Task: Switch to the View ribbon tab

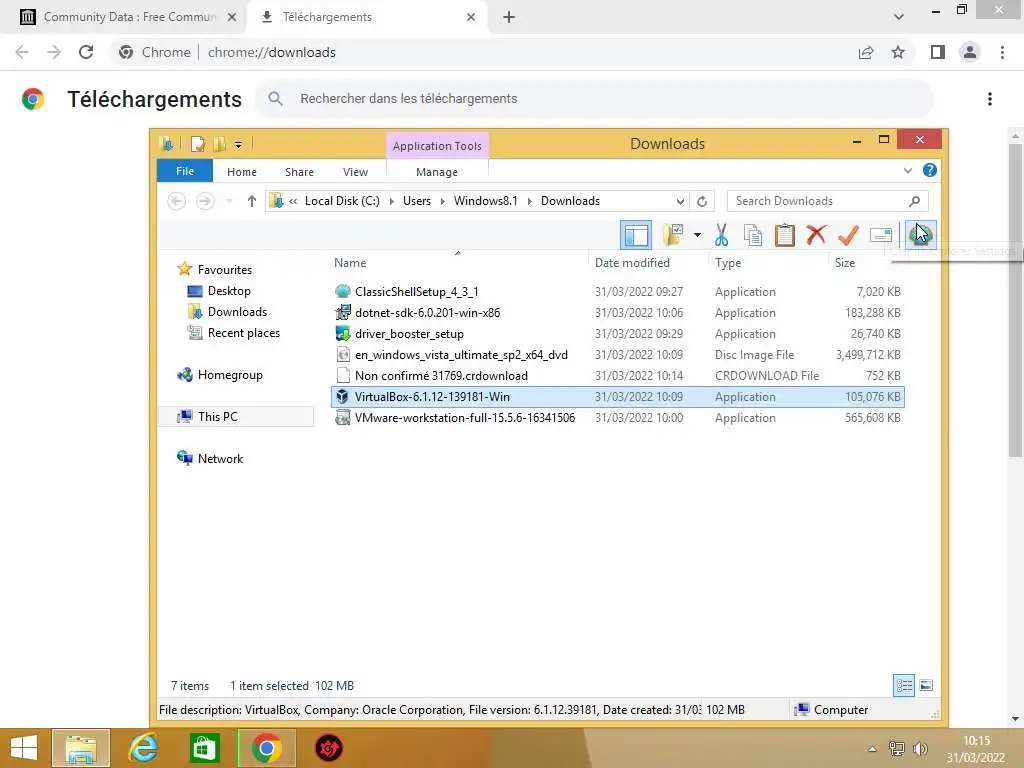Action: pyautogui.click(x=355, y=172)
